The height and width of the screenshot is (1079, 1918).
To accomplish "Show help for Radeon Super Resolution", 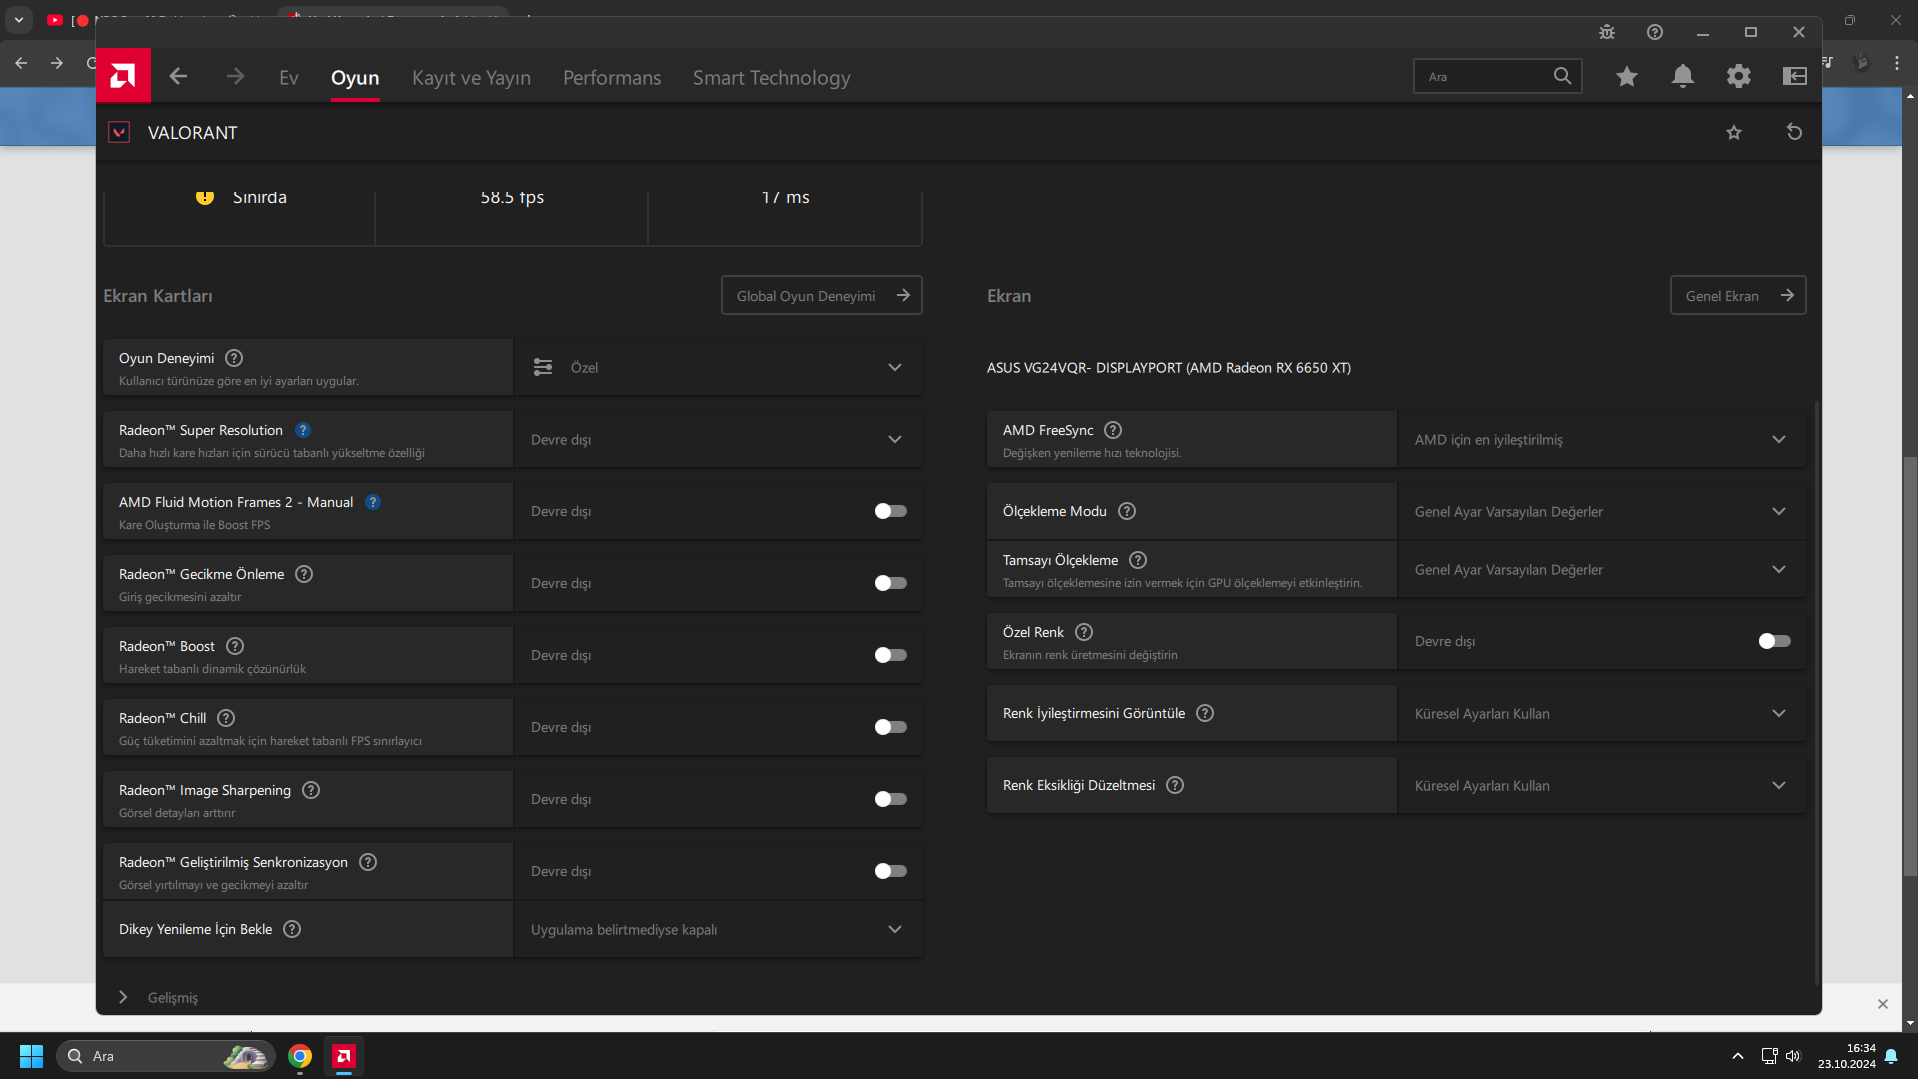I will (x=303, y=430).
